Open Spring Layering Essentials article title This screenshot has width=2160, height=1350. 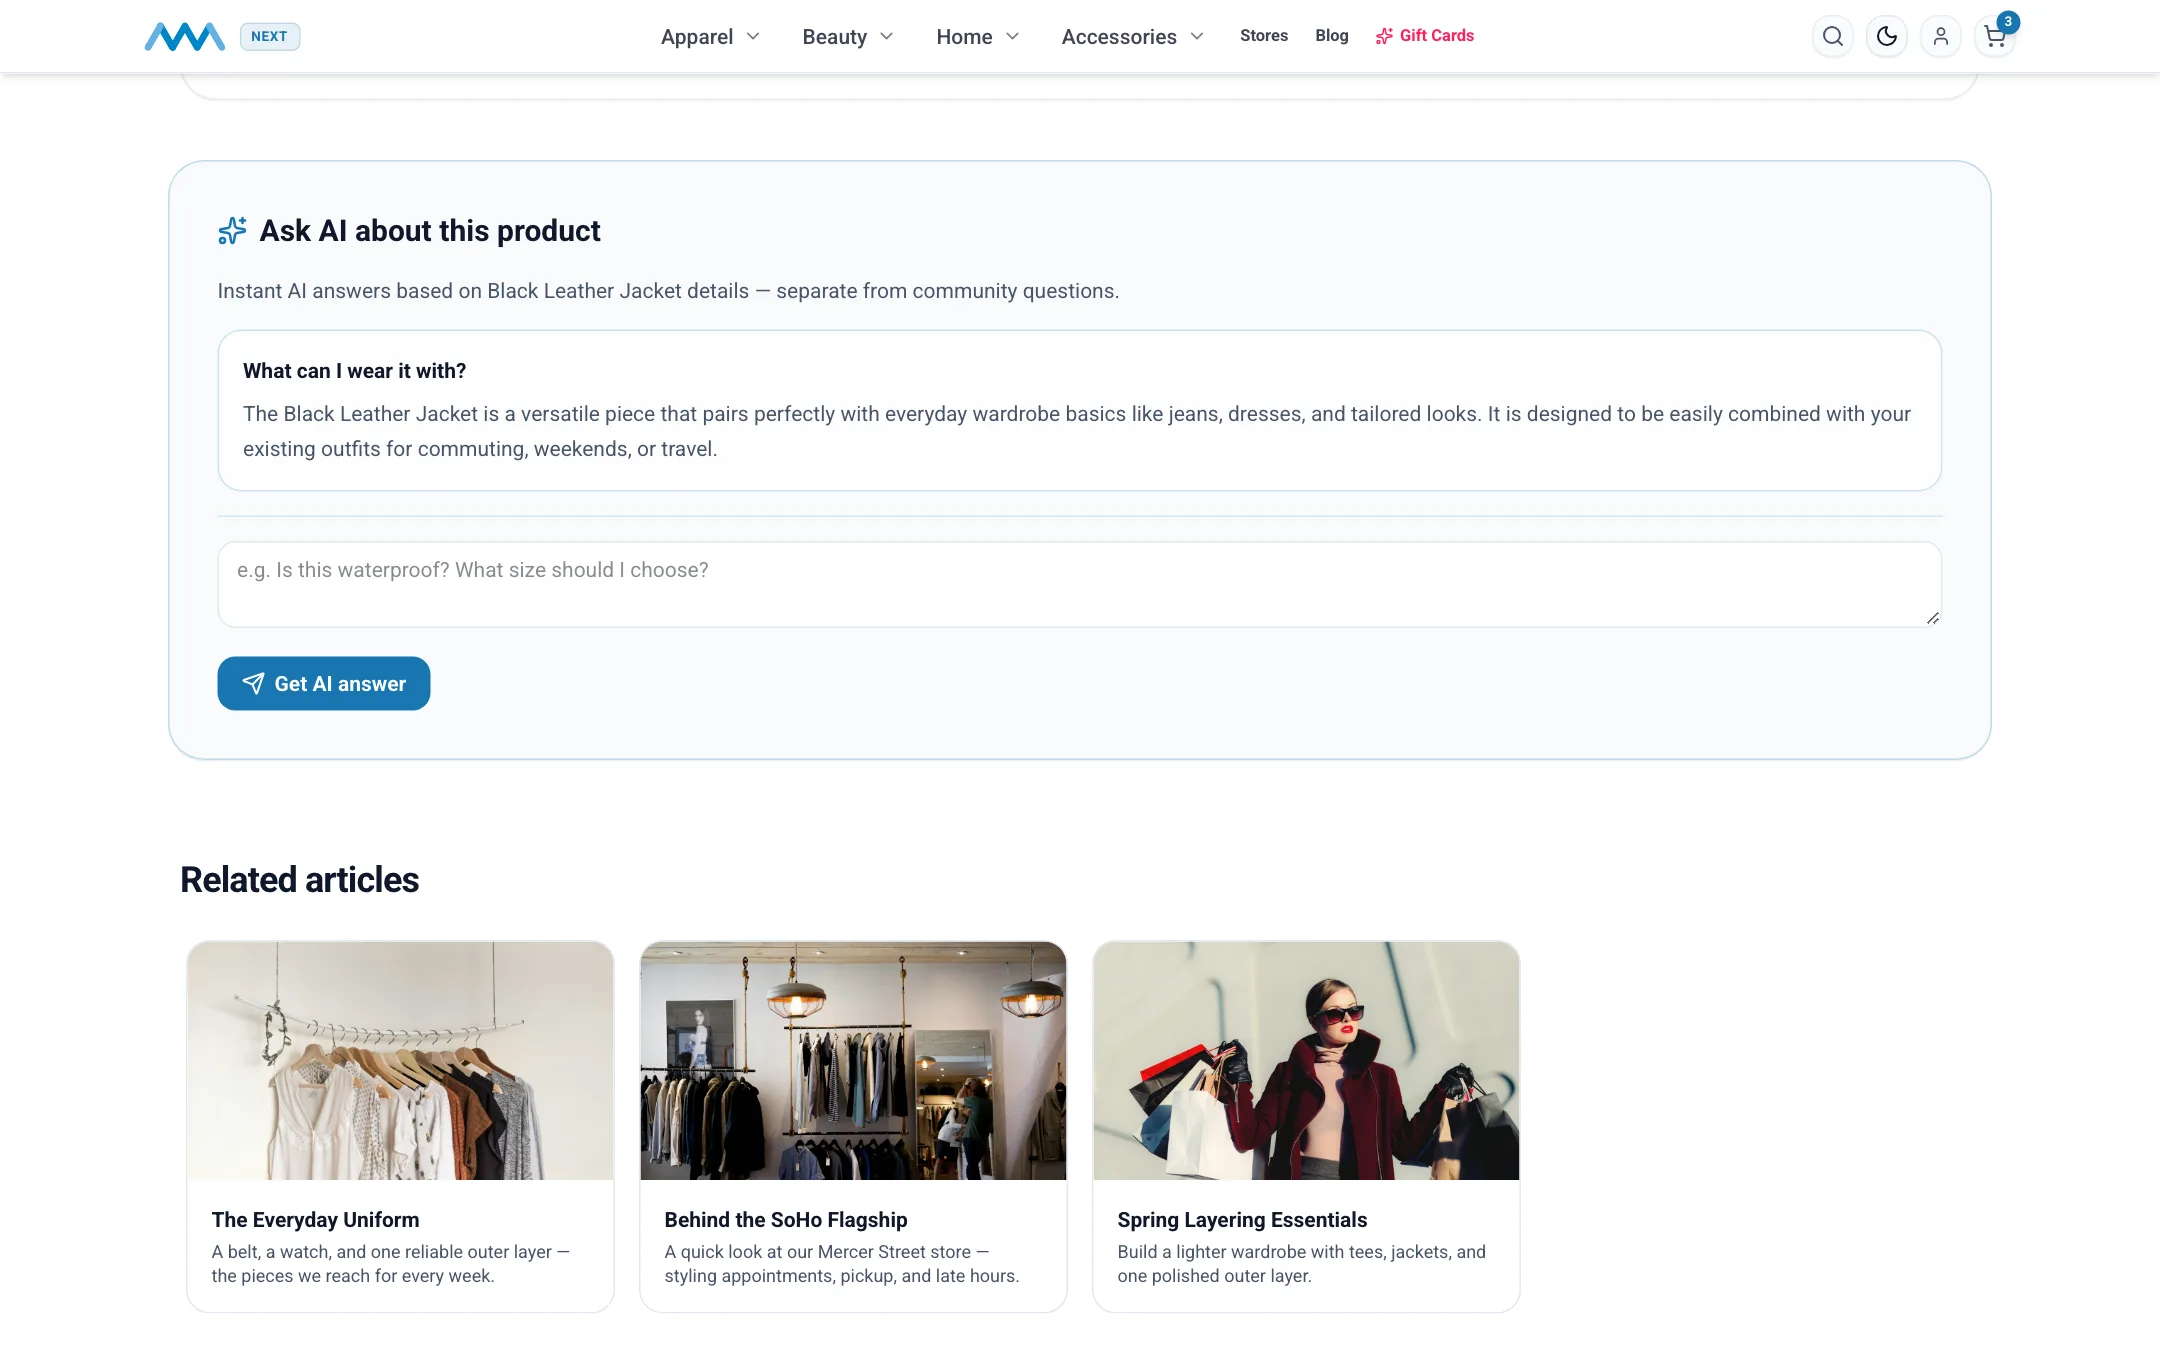coord(1242,1220)
